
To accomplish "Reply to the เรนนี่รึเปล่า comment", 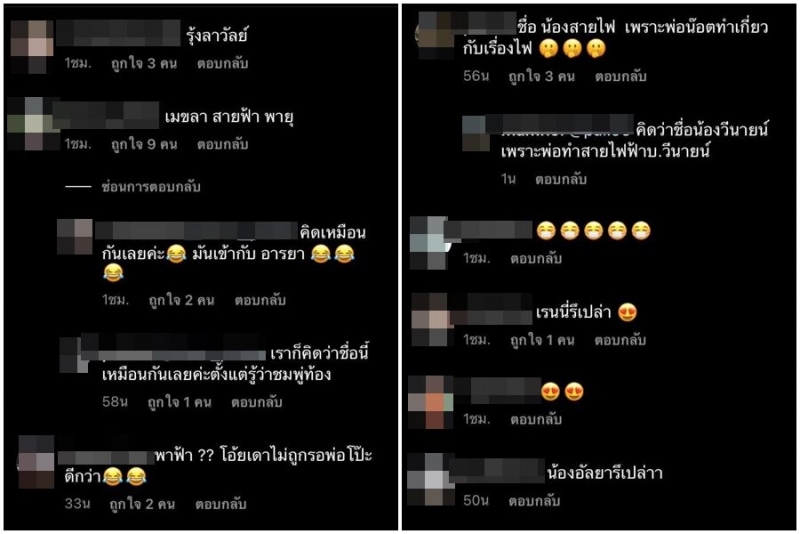I will (620, 340).
